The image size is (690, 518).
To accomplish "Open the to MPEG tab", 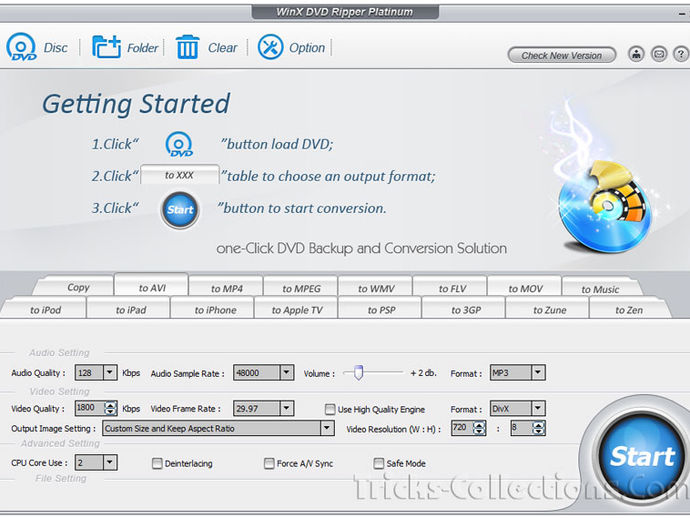I will pos(301,288).
